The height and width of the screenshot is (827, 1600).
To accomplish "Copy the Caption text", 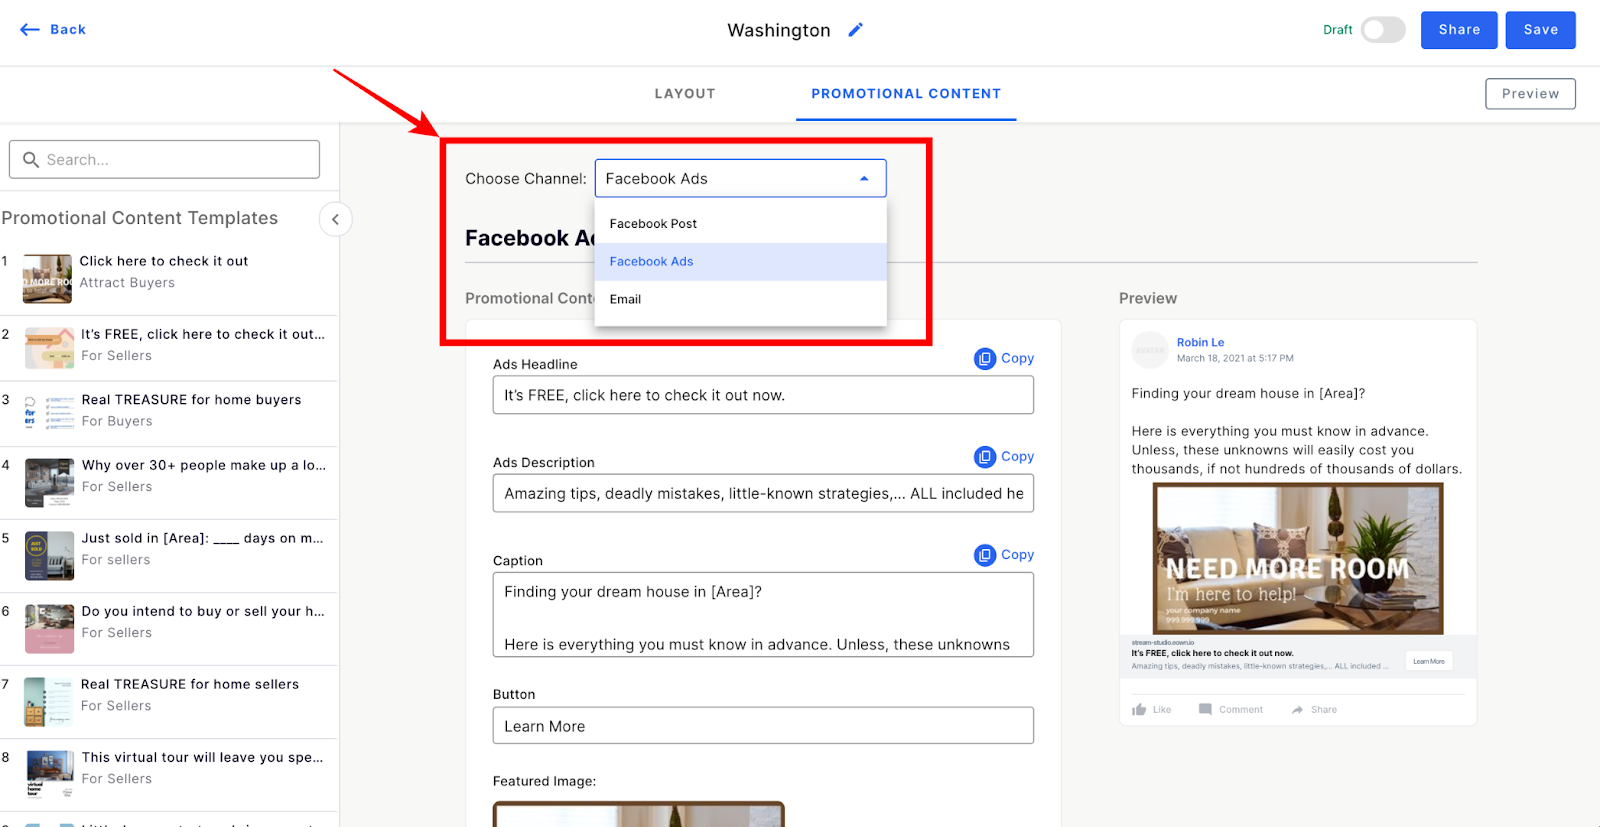I will click(x=1004, y=554).
